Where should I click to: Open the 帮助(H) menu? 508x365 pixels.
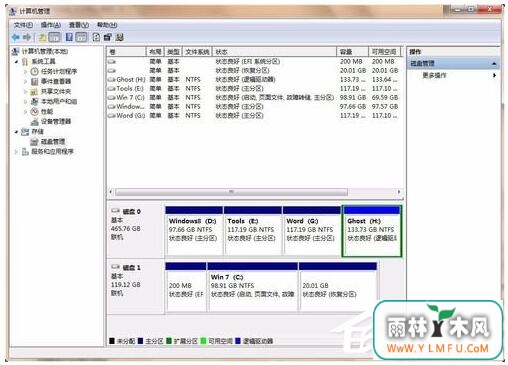pyautogui.click(x=107, y=25)
